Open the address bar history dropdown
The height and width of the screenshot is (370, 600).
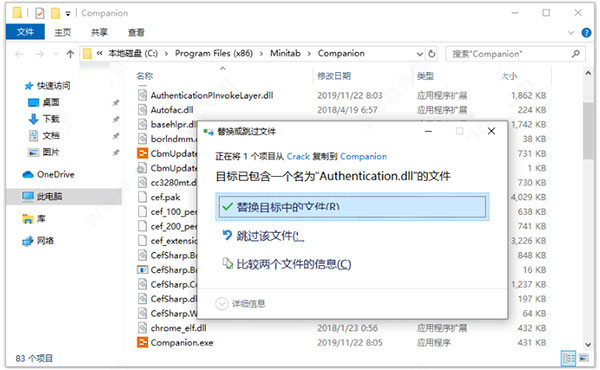click(x=420, y=54)
